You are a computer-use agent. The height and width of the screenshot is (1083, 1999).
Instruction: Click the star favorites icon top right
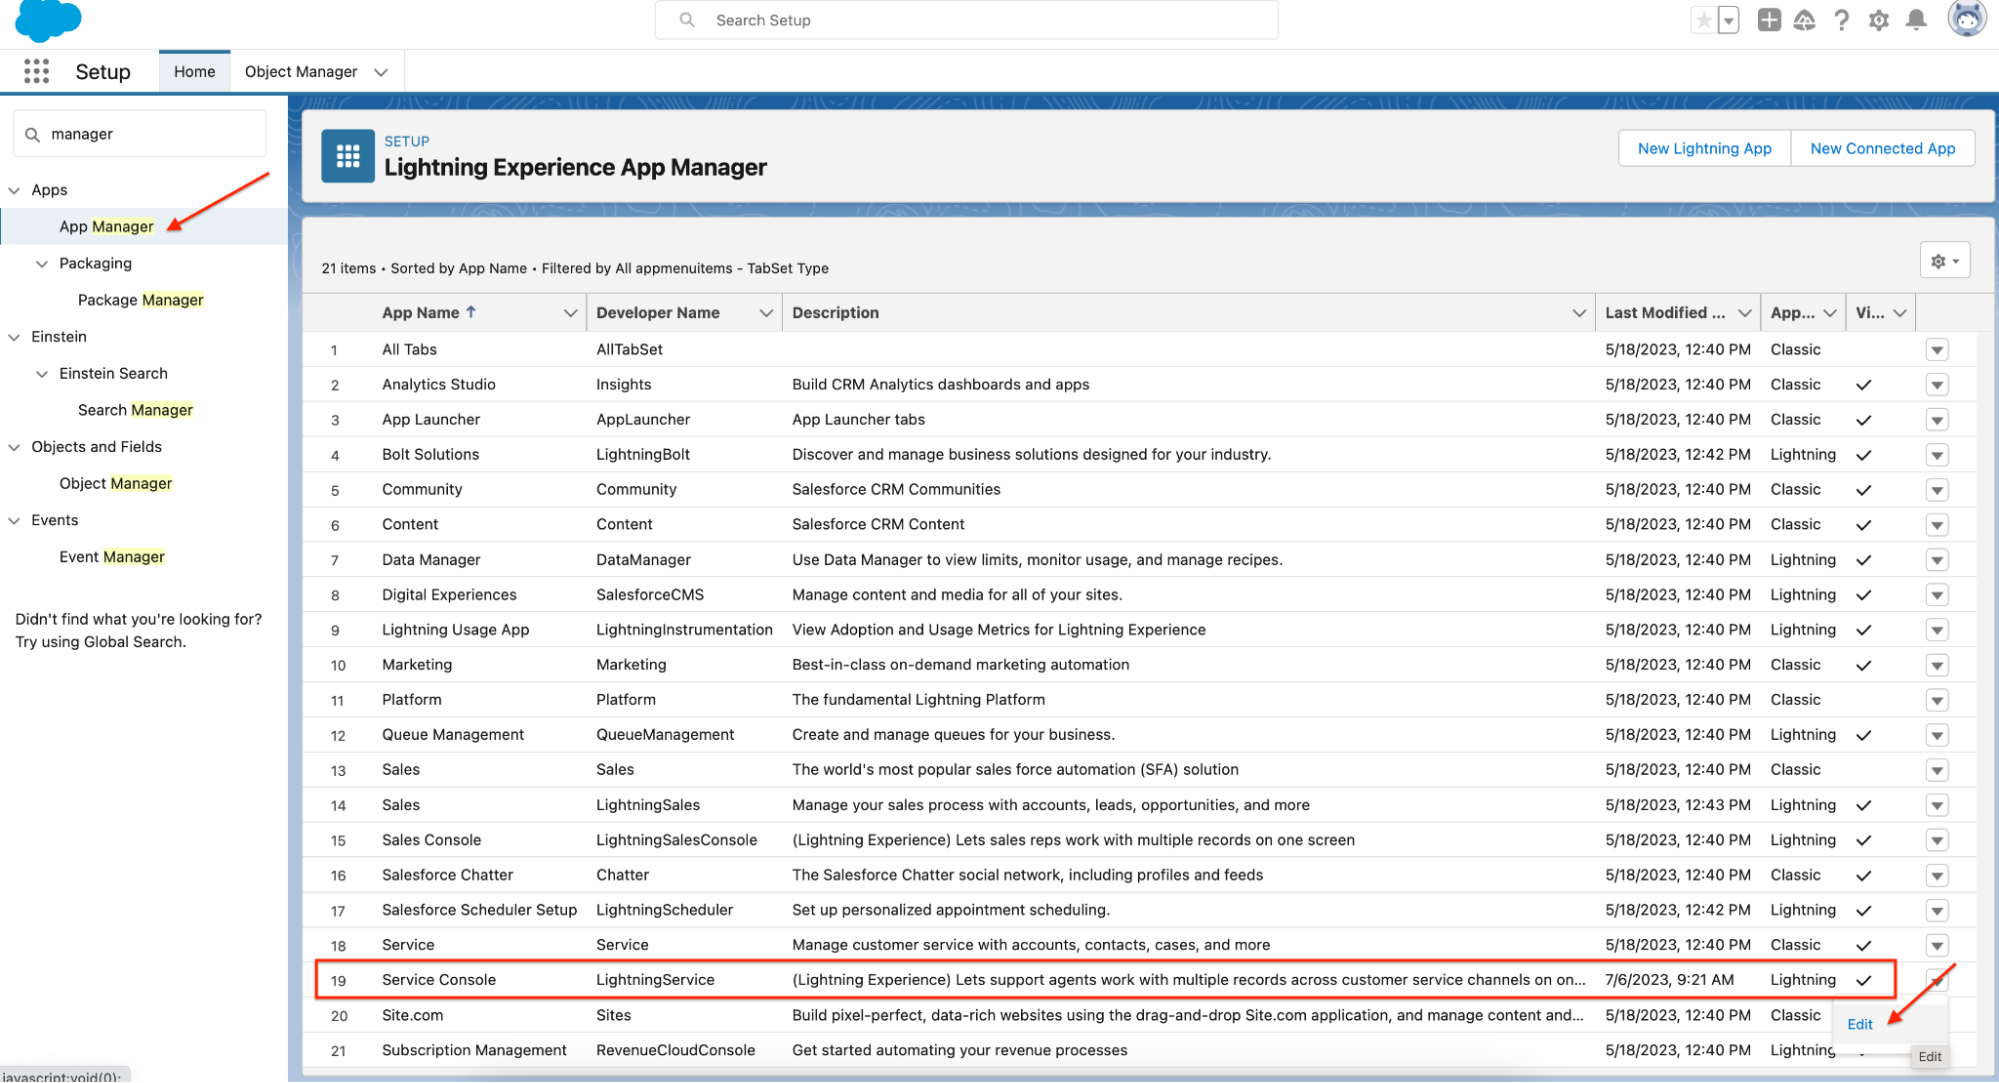coord(1704,21)
